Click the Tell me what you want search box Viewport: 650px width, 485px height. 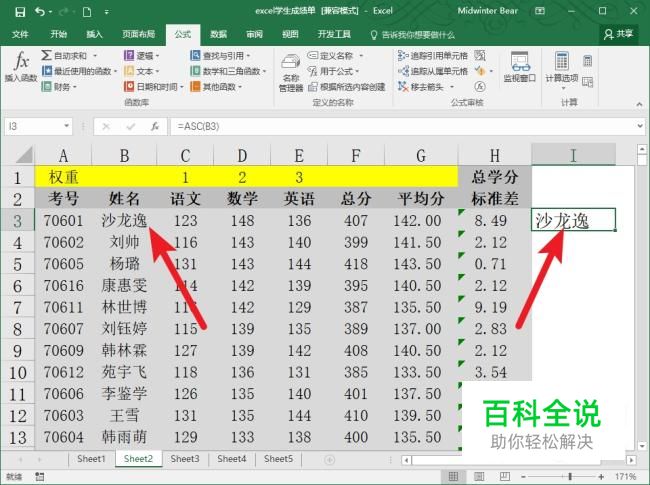tap(412, 35)
